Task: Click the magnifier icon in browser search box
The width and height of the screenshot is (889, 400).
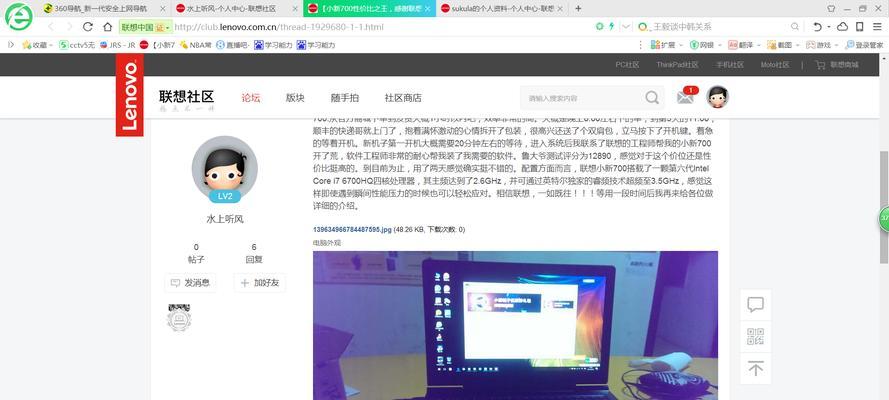Action: click(795, 27)
